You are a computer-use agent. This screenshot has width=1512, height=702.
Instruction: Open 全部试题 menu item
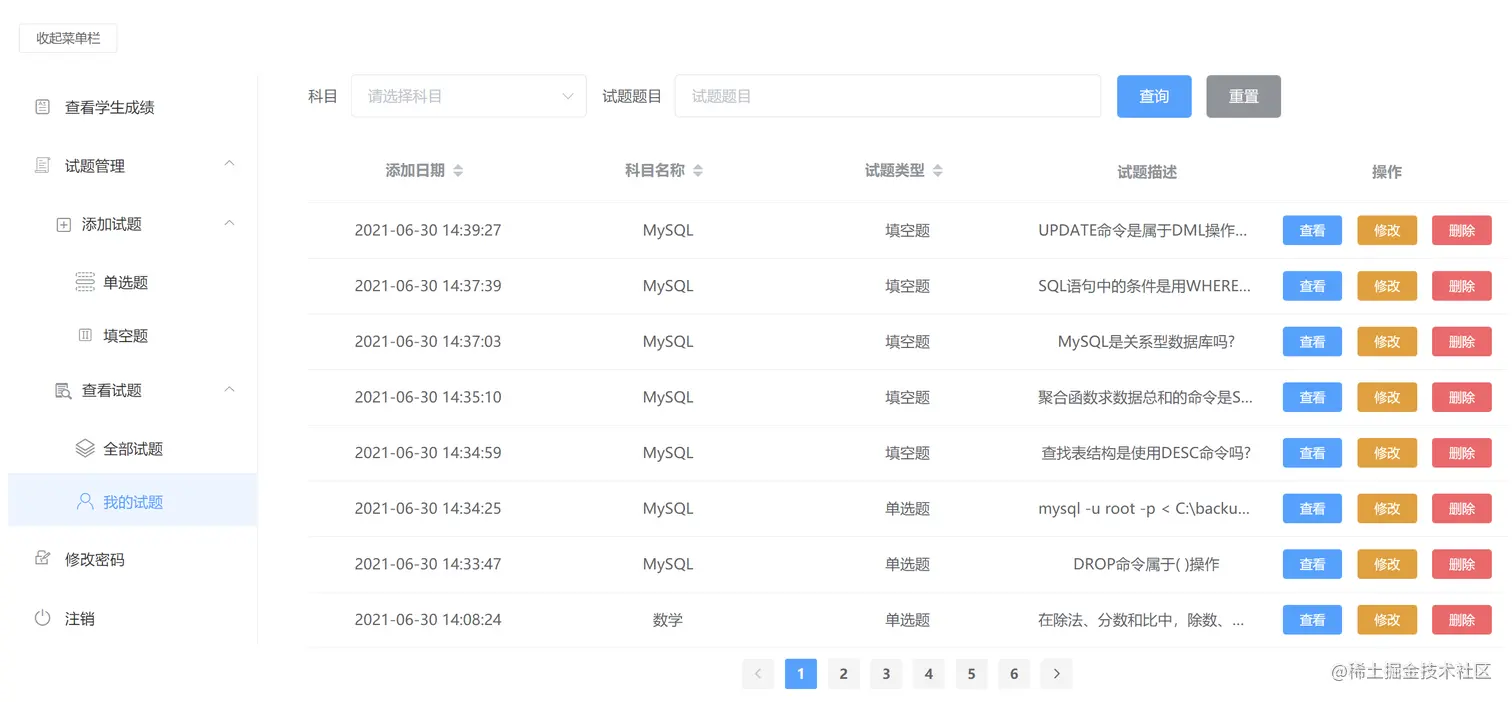click(x=132, y=448)
